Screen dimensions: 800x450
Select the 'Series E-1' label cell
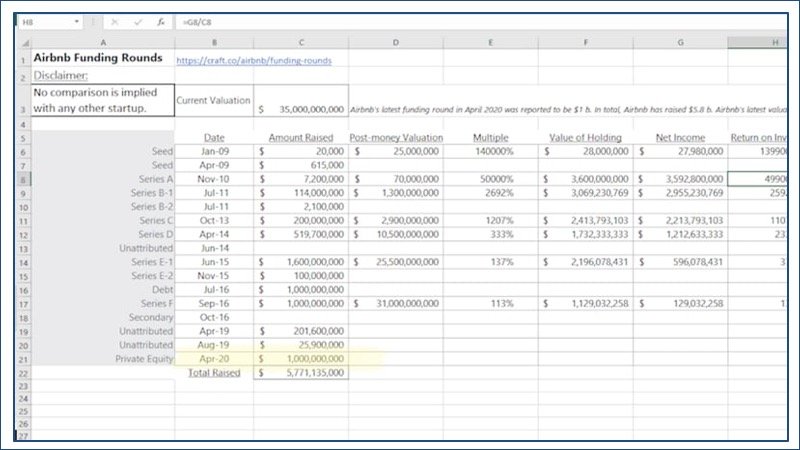[x=103, y=262]
